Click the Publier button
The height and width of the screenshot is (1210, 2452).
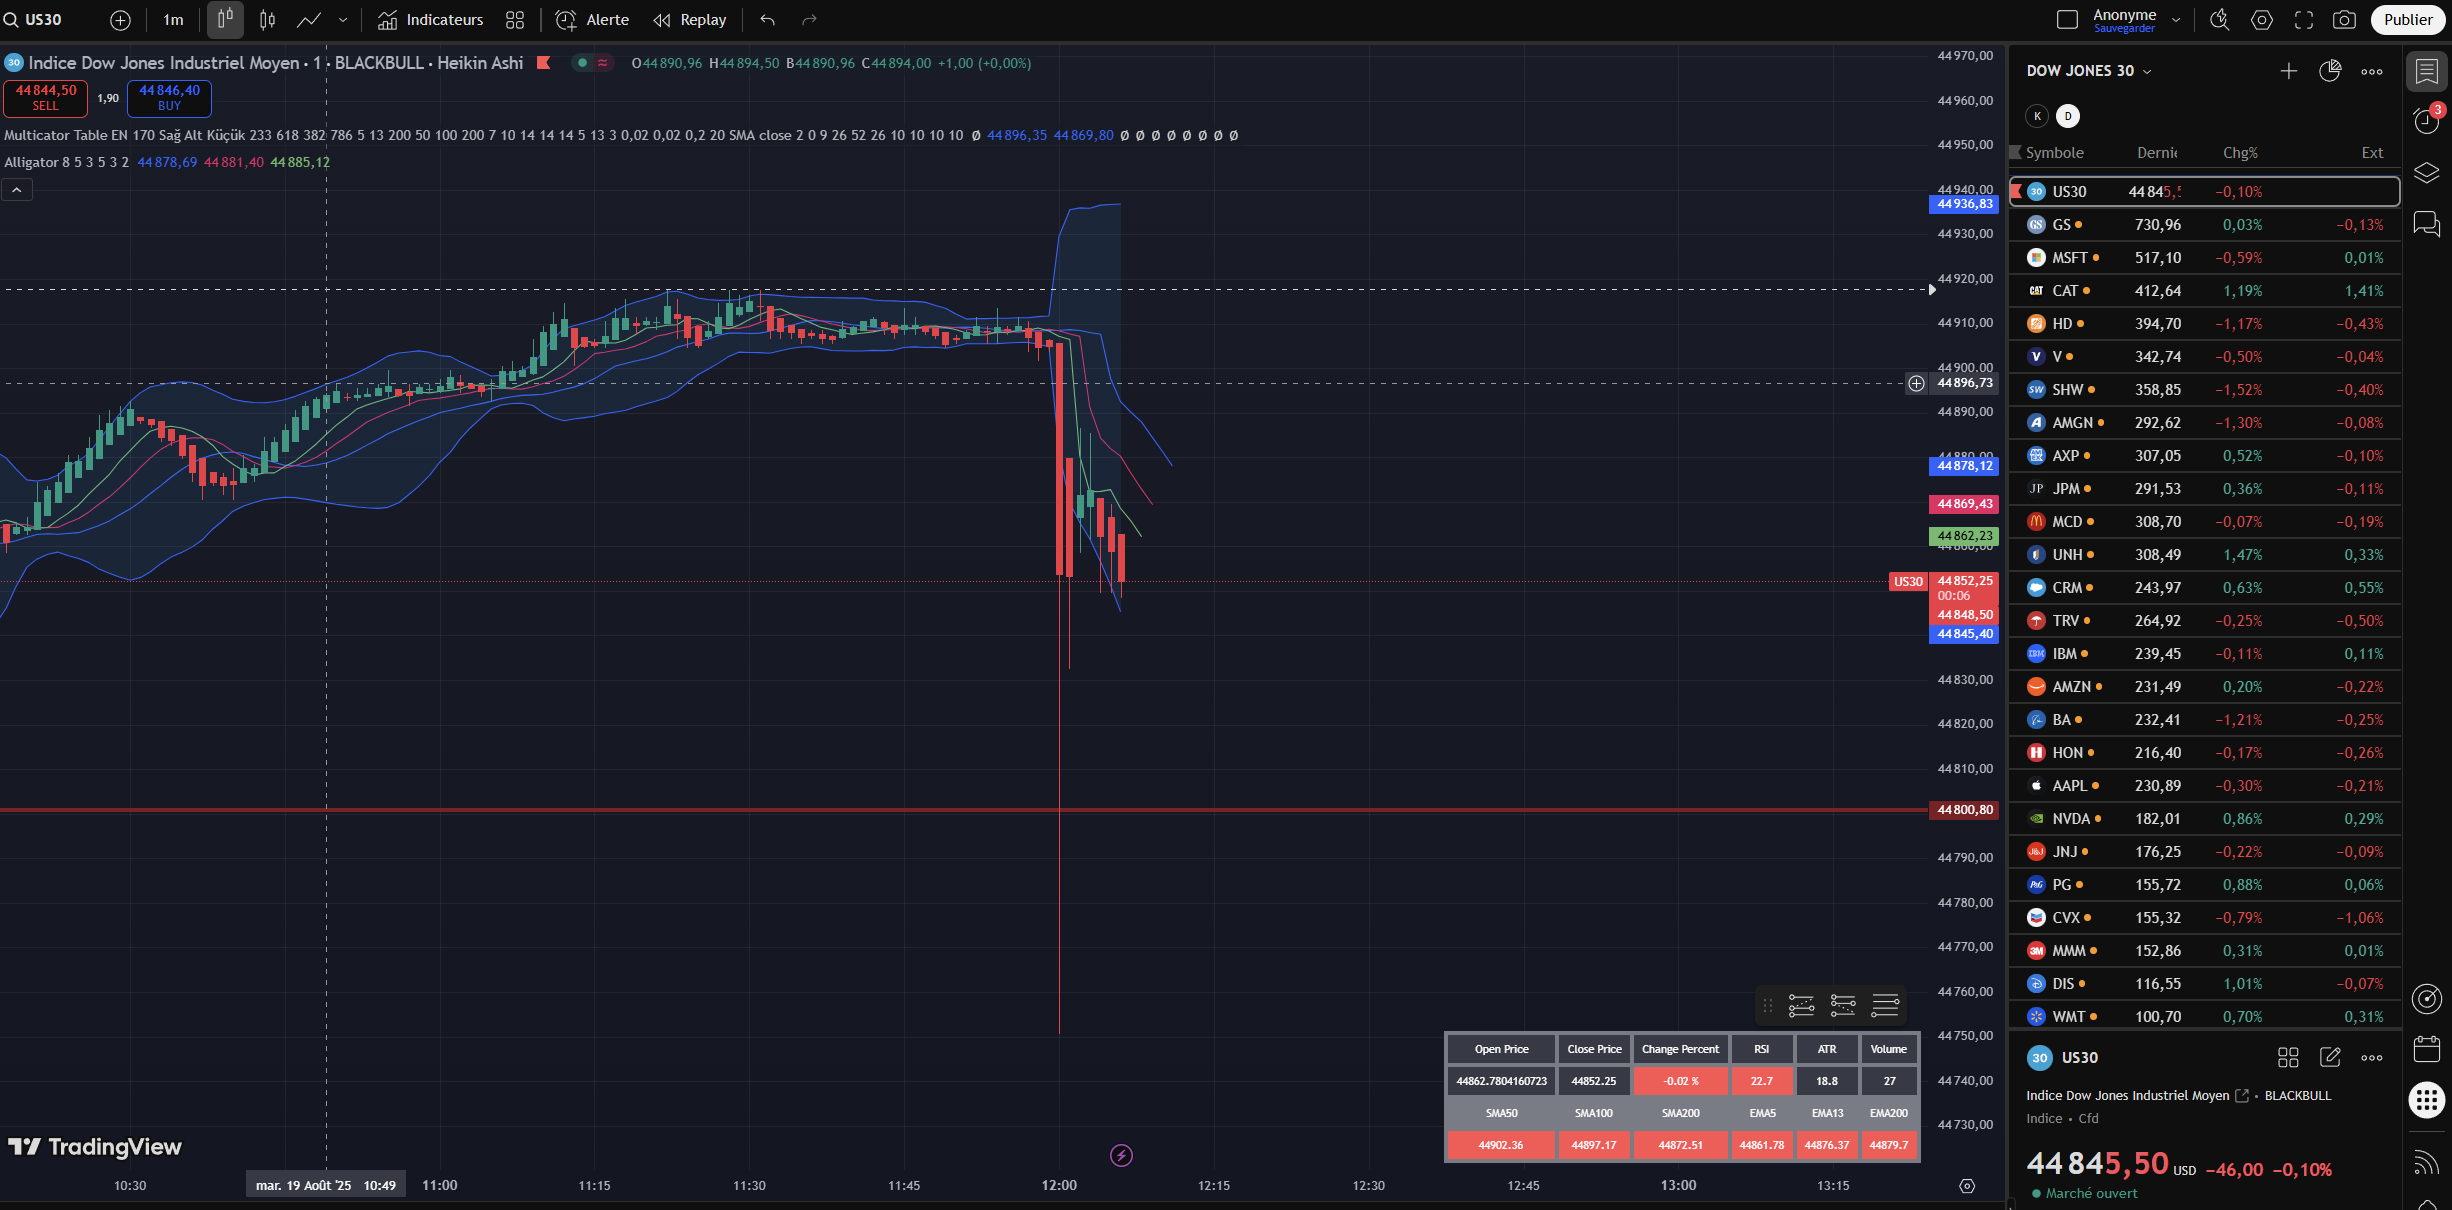[x=2407, y=20]
